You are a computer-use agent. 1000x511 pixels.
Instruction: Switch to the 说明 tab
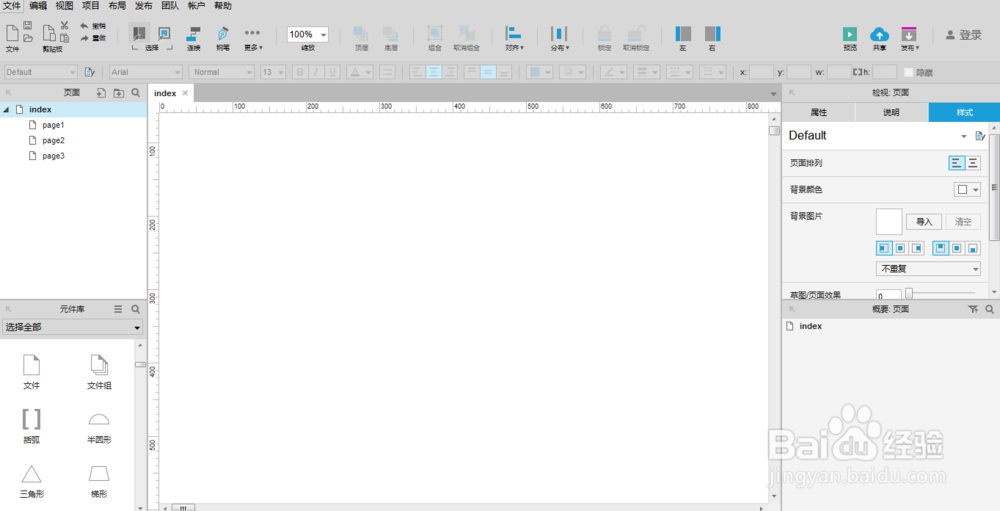coord(892,112)
